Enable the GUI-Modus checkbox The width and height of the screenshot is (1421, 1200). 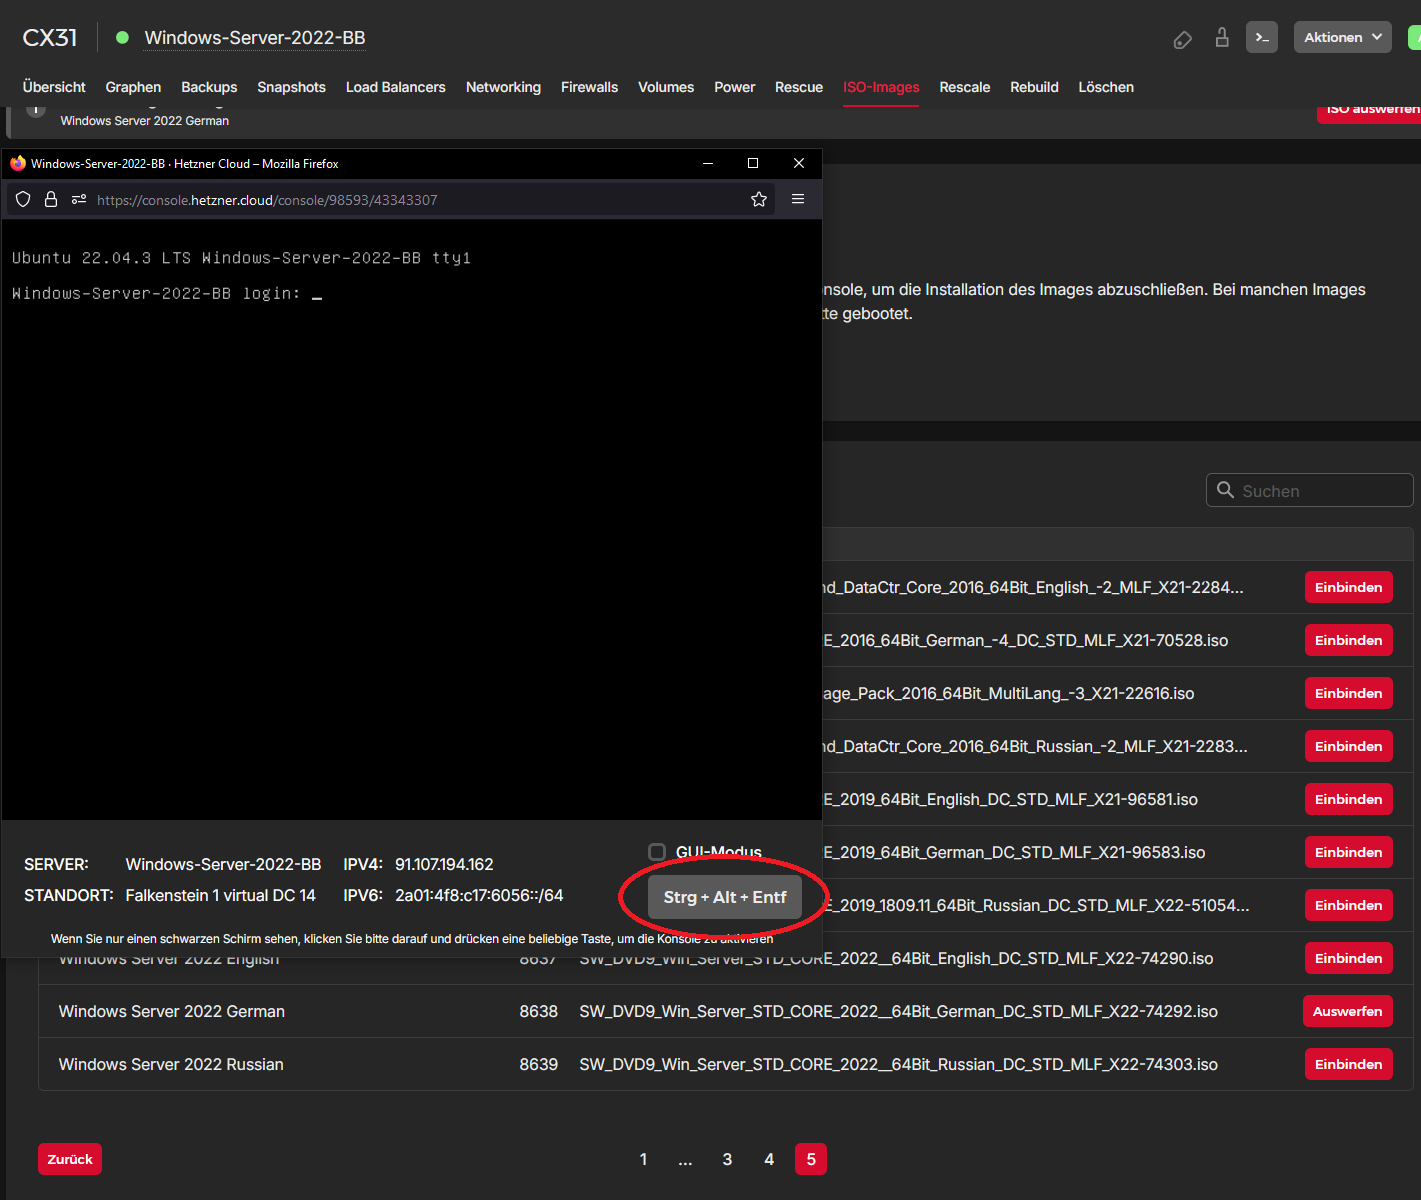click(657, 852)
